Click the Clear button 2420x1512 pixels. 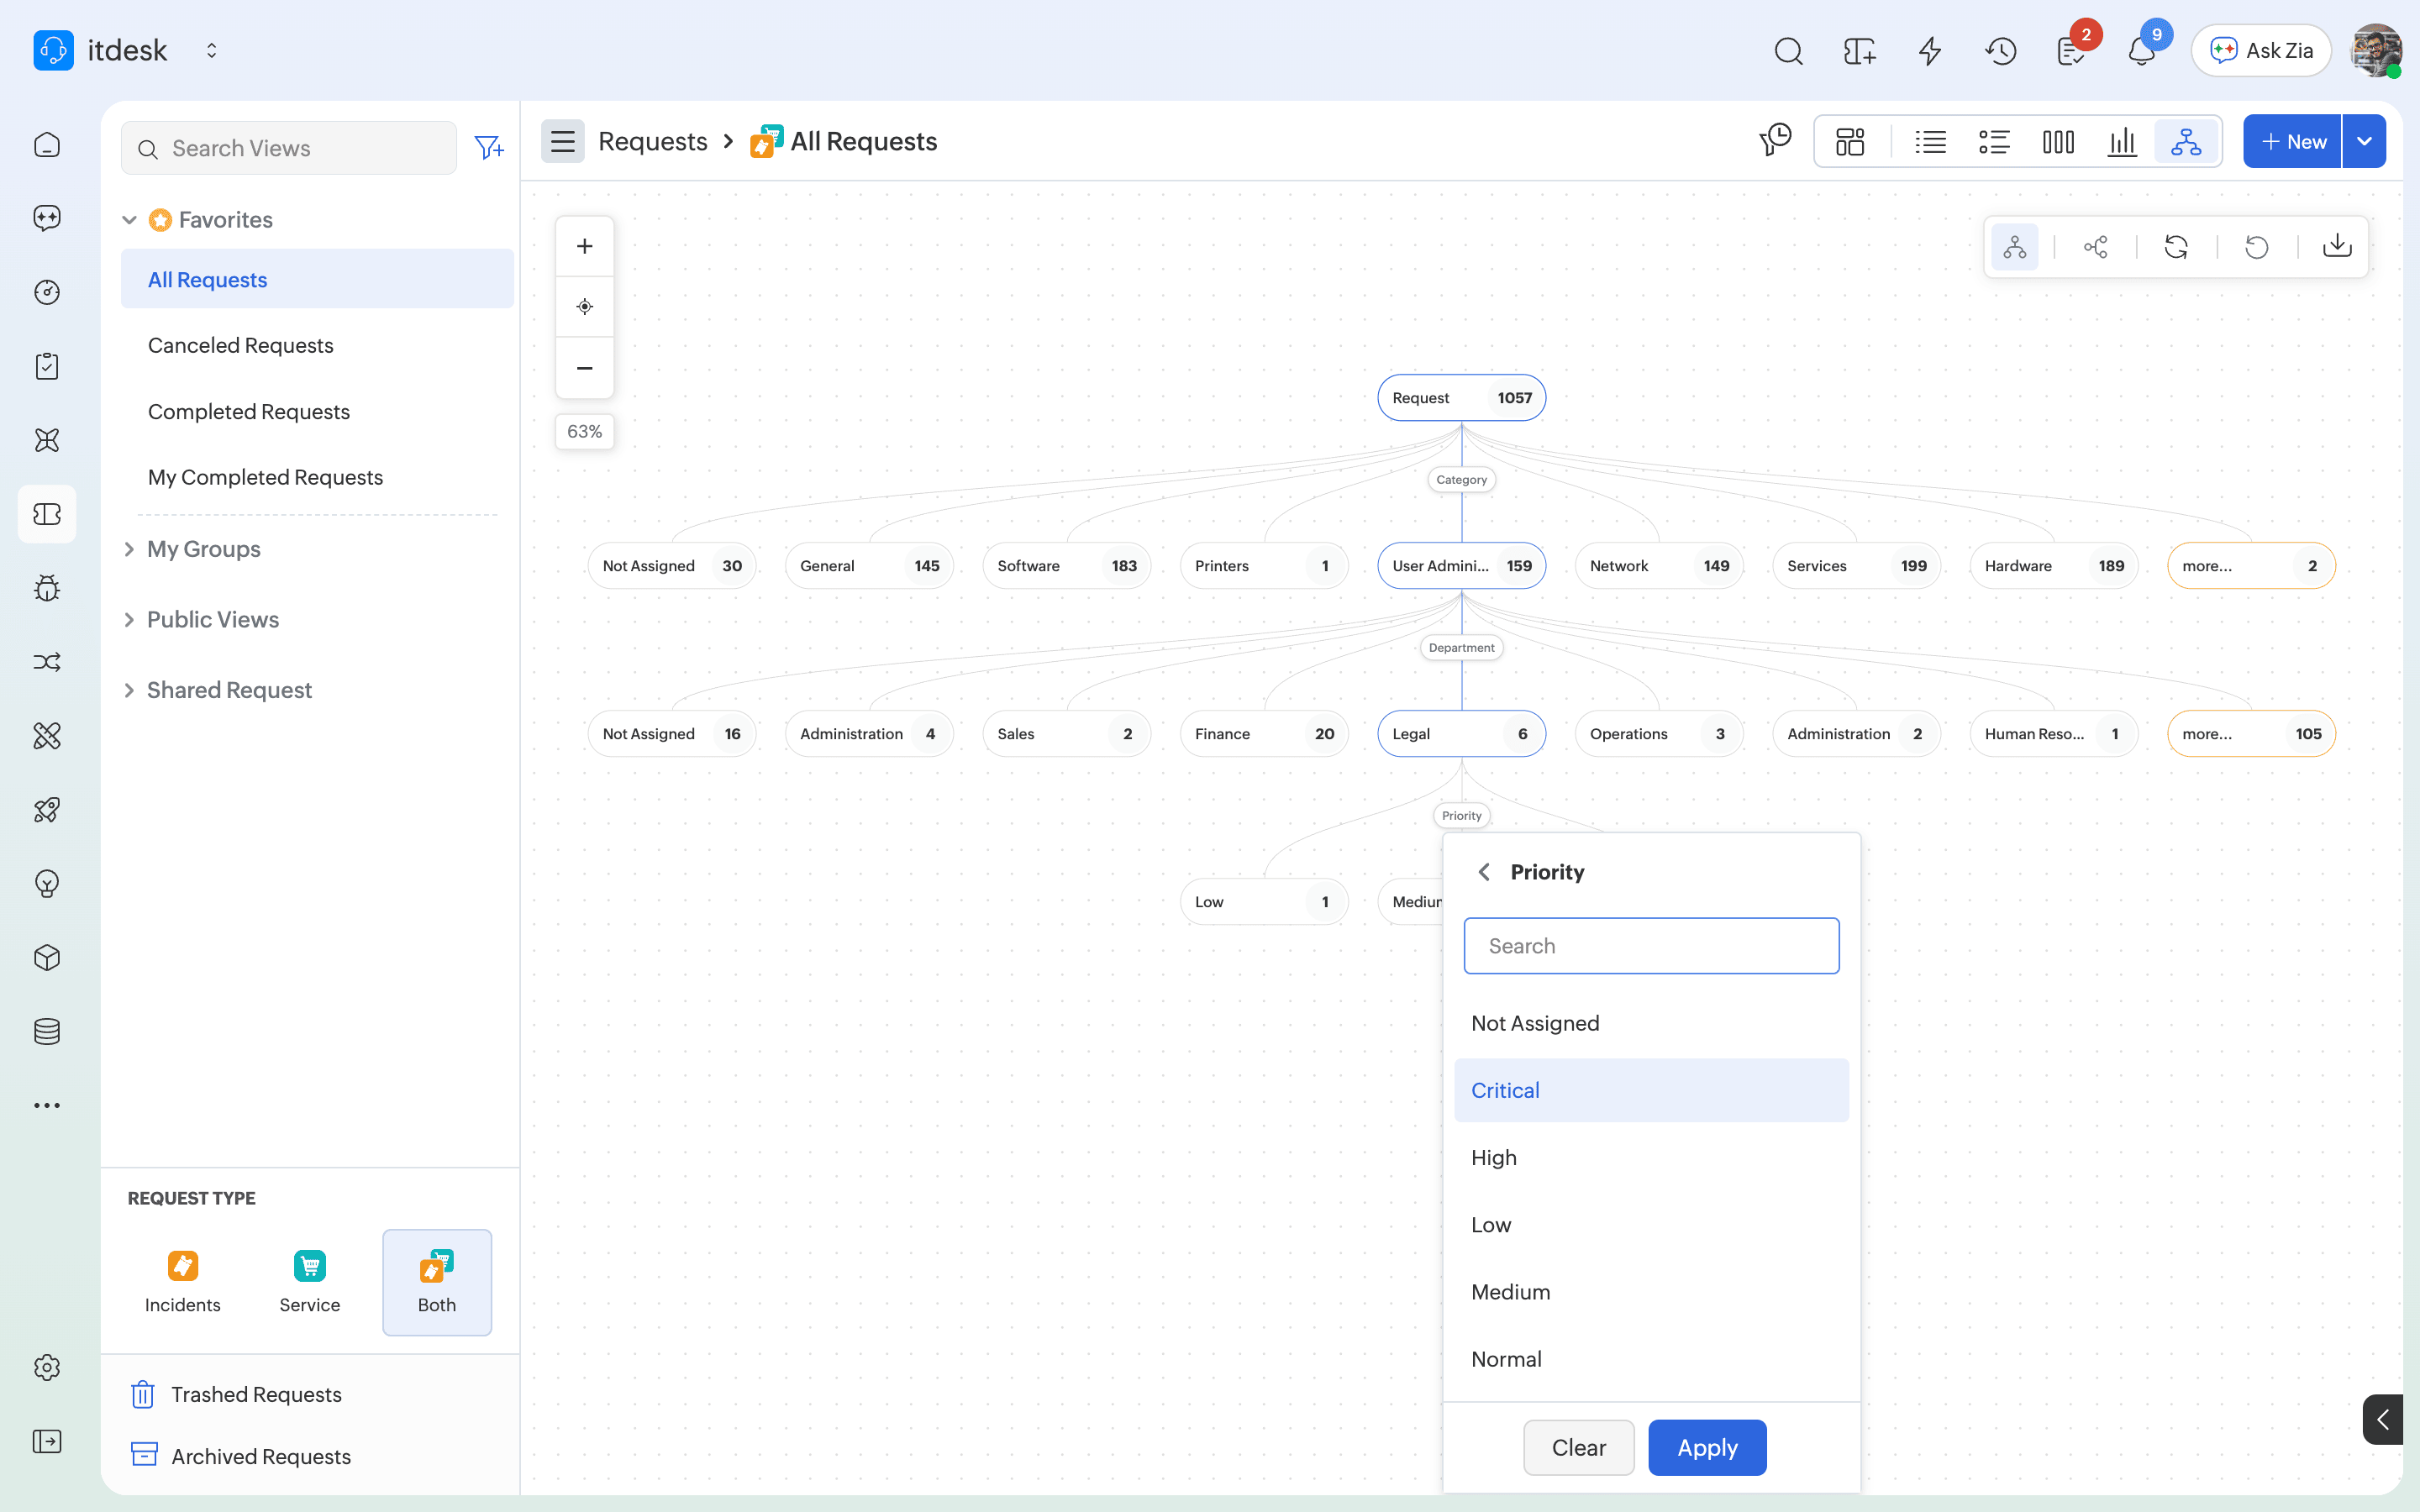1579,1447
